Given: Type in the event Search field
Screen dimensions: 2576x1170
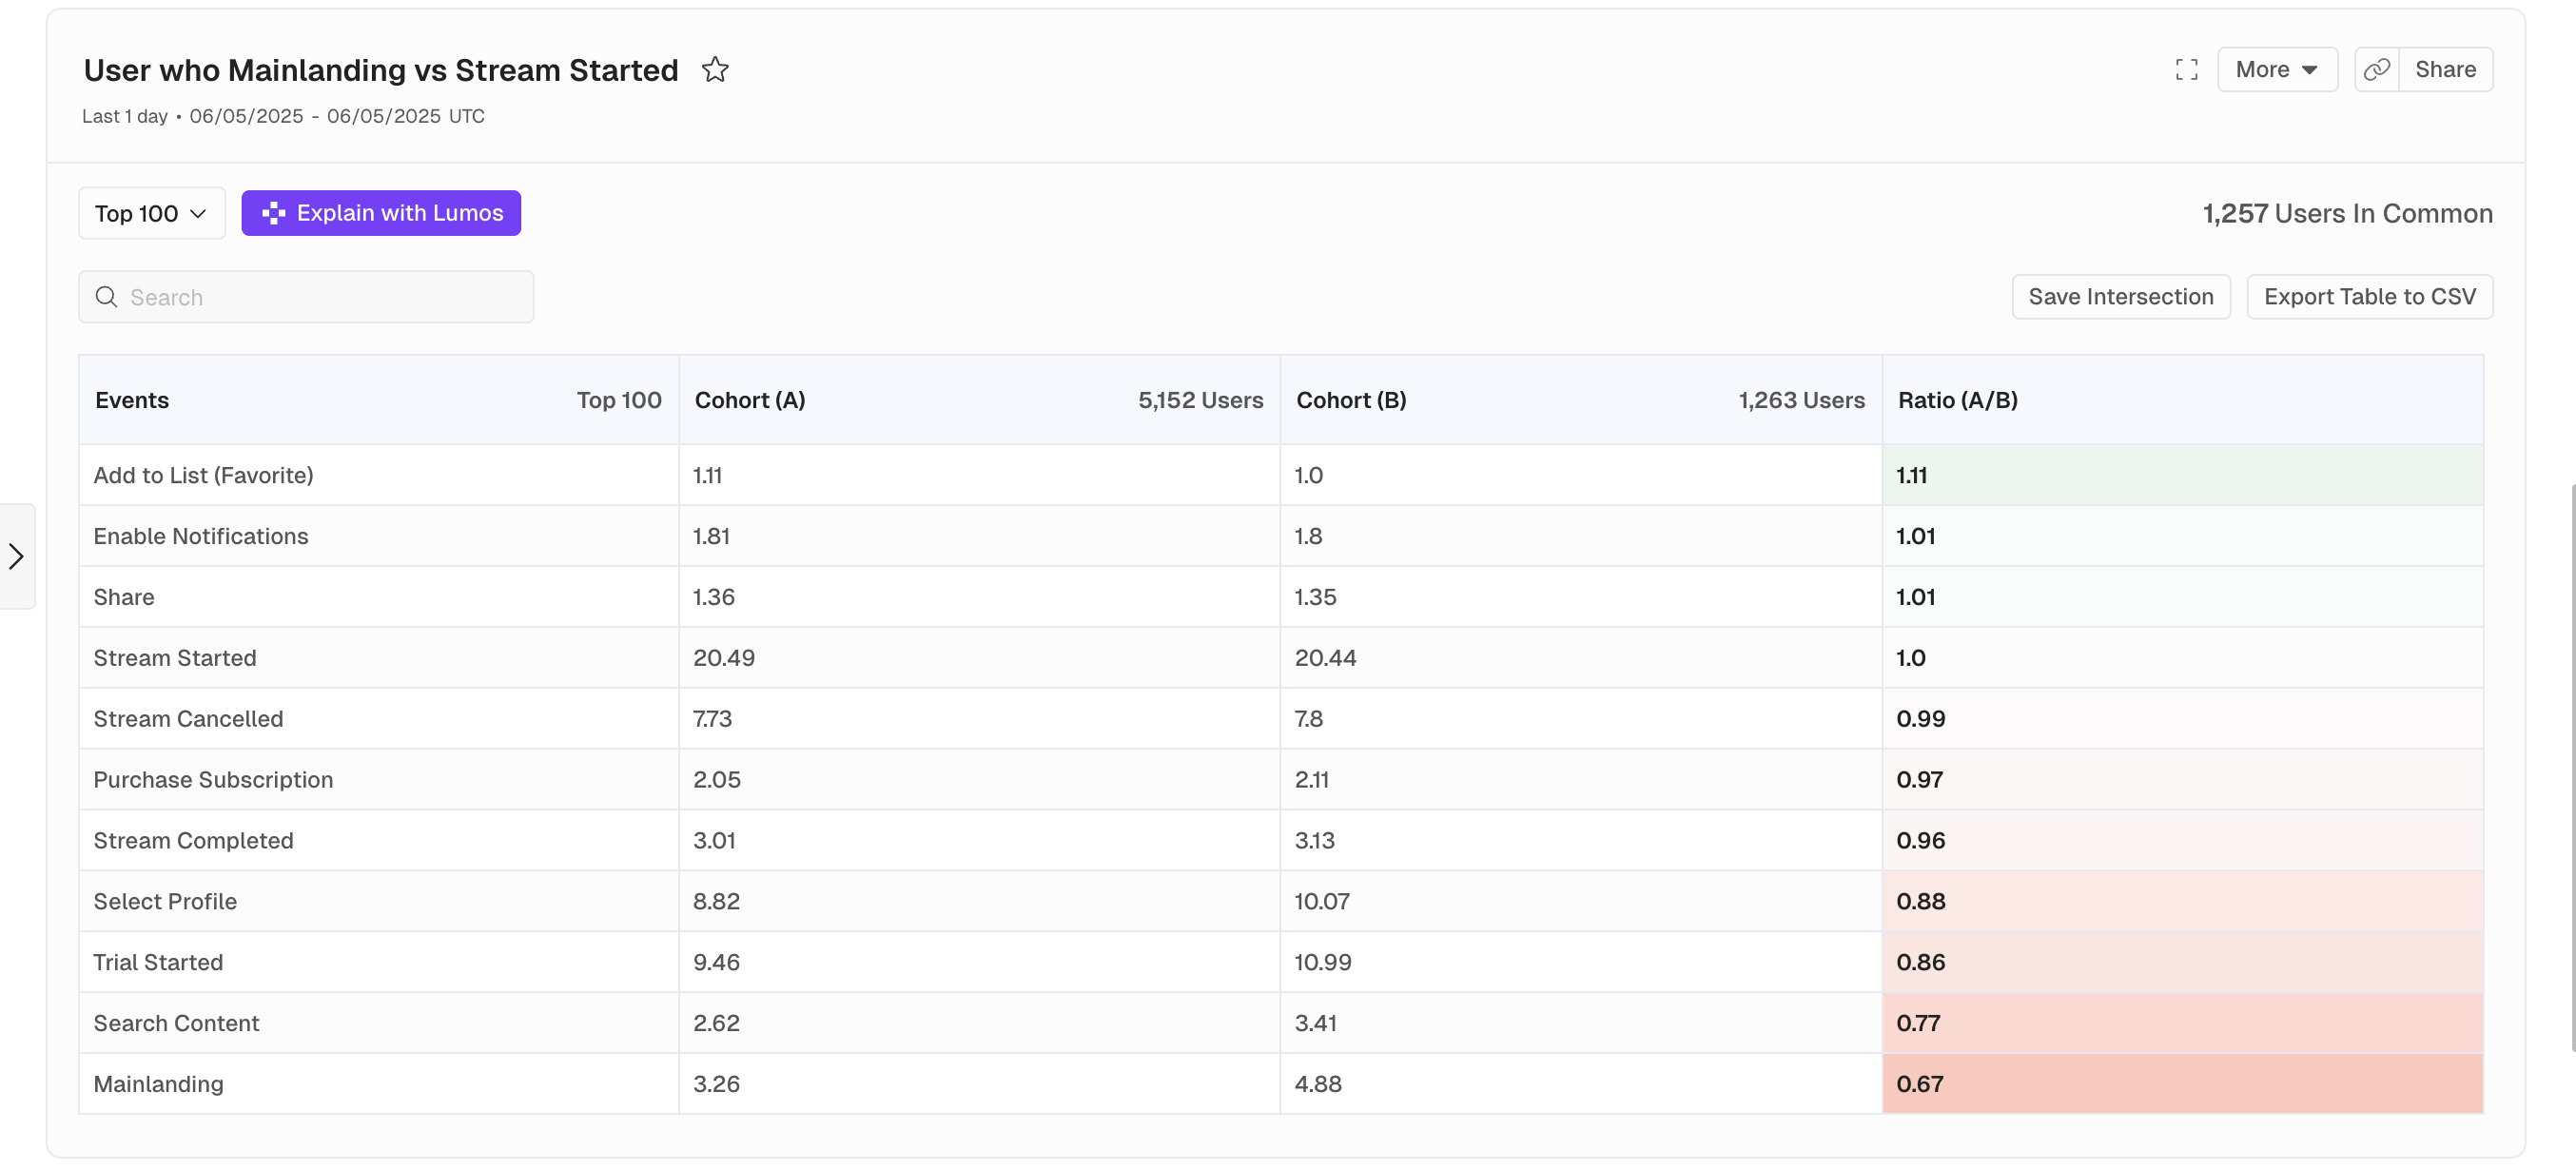Looking at the screenshot, I should click(x=320, y=297).
